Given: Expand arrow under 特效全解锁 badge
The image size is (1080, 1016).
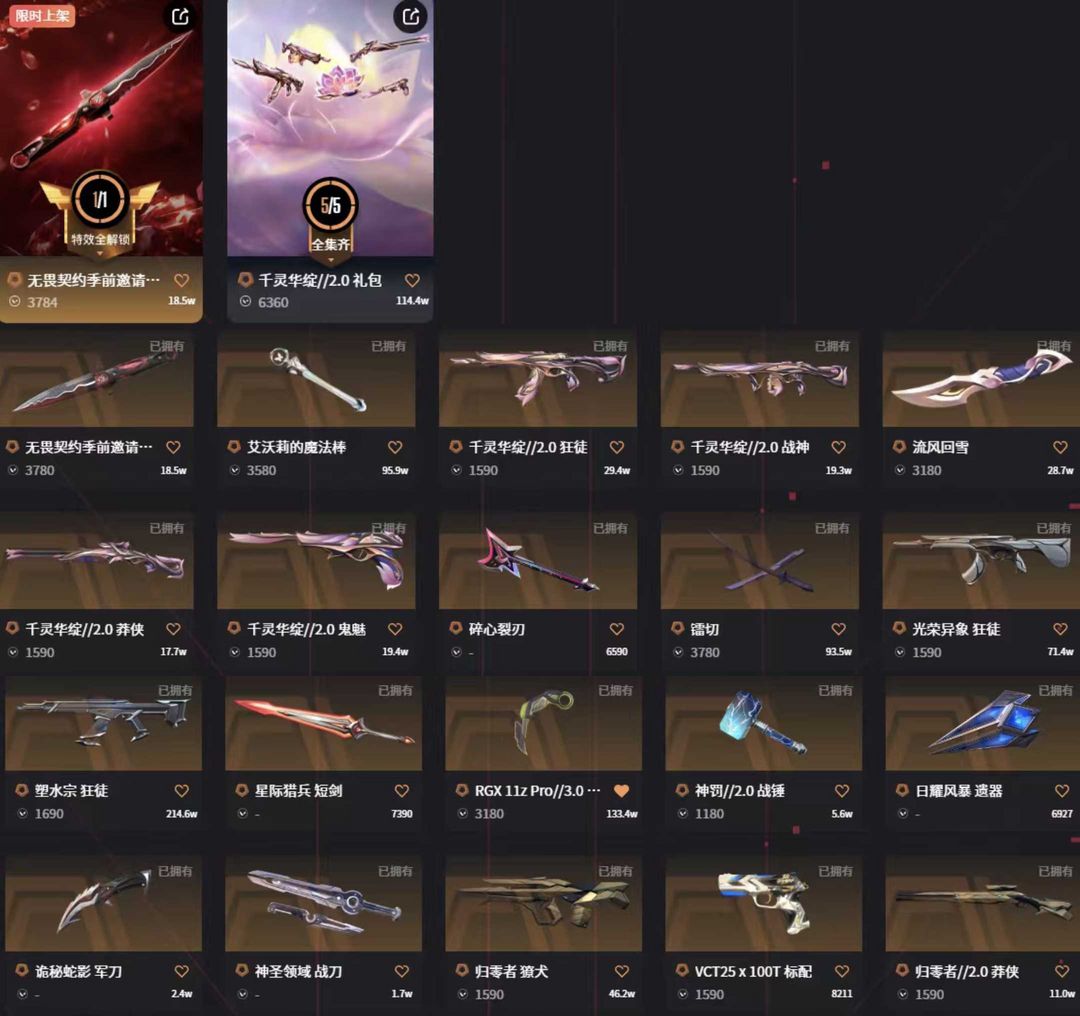Looking at the screenshot, I should coord(100,254).
